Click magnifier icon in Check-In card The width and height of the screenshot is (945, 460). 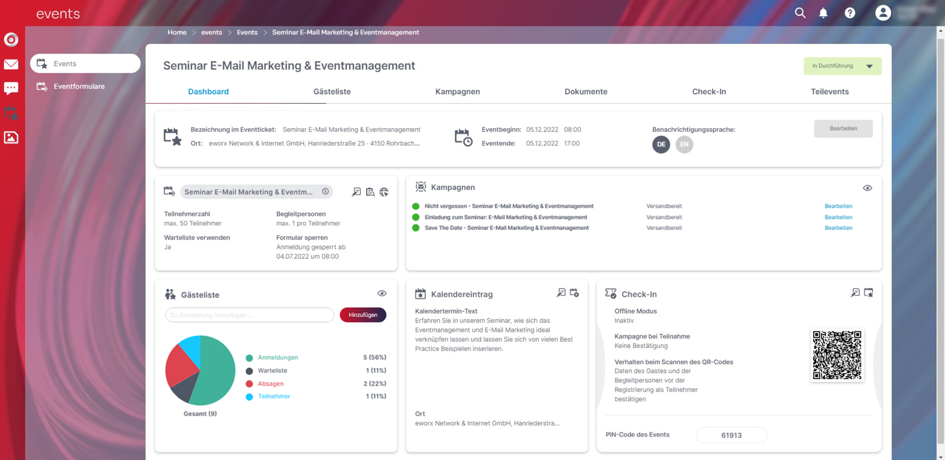pyautogui.click(x=855, y=293)
